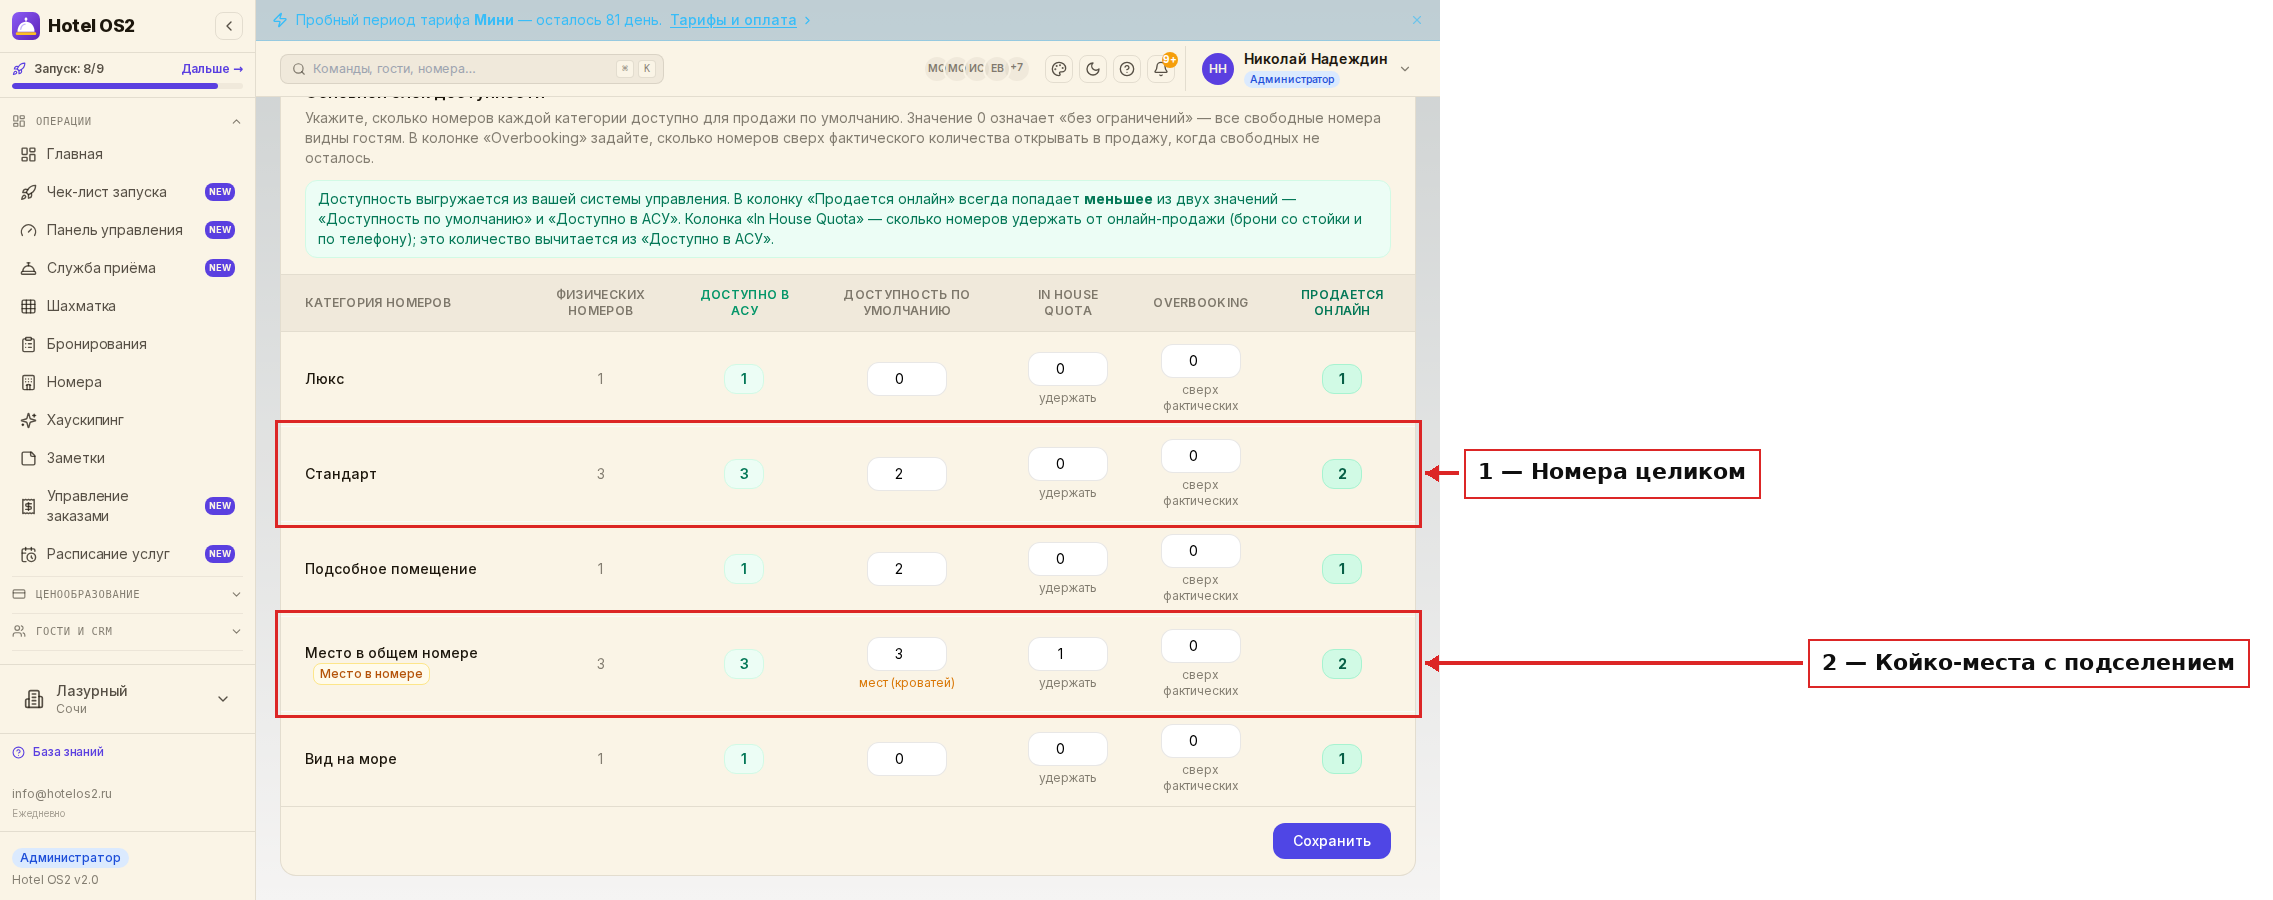Open user menu chevron near Николай Надеждин
The image size is (2273, 900).
pyautogui.click(x=1405, y=69)
